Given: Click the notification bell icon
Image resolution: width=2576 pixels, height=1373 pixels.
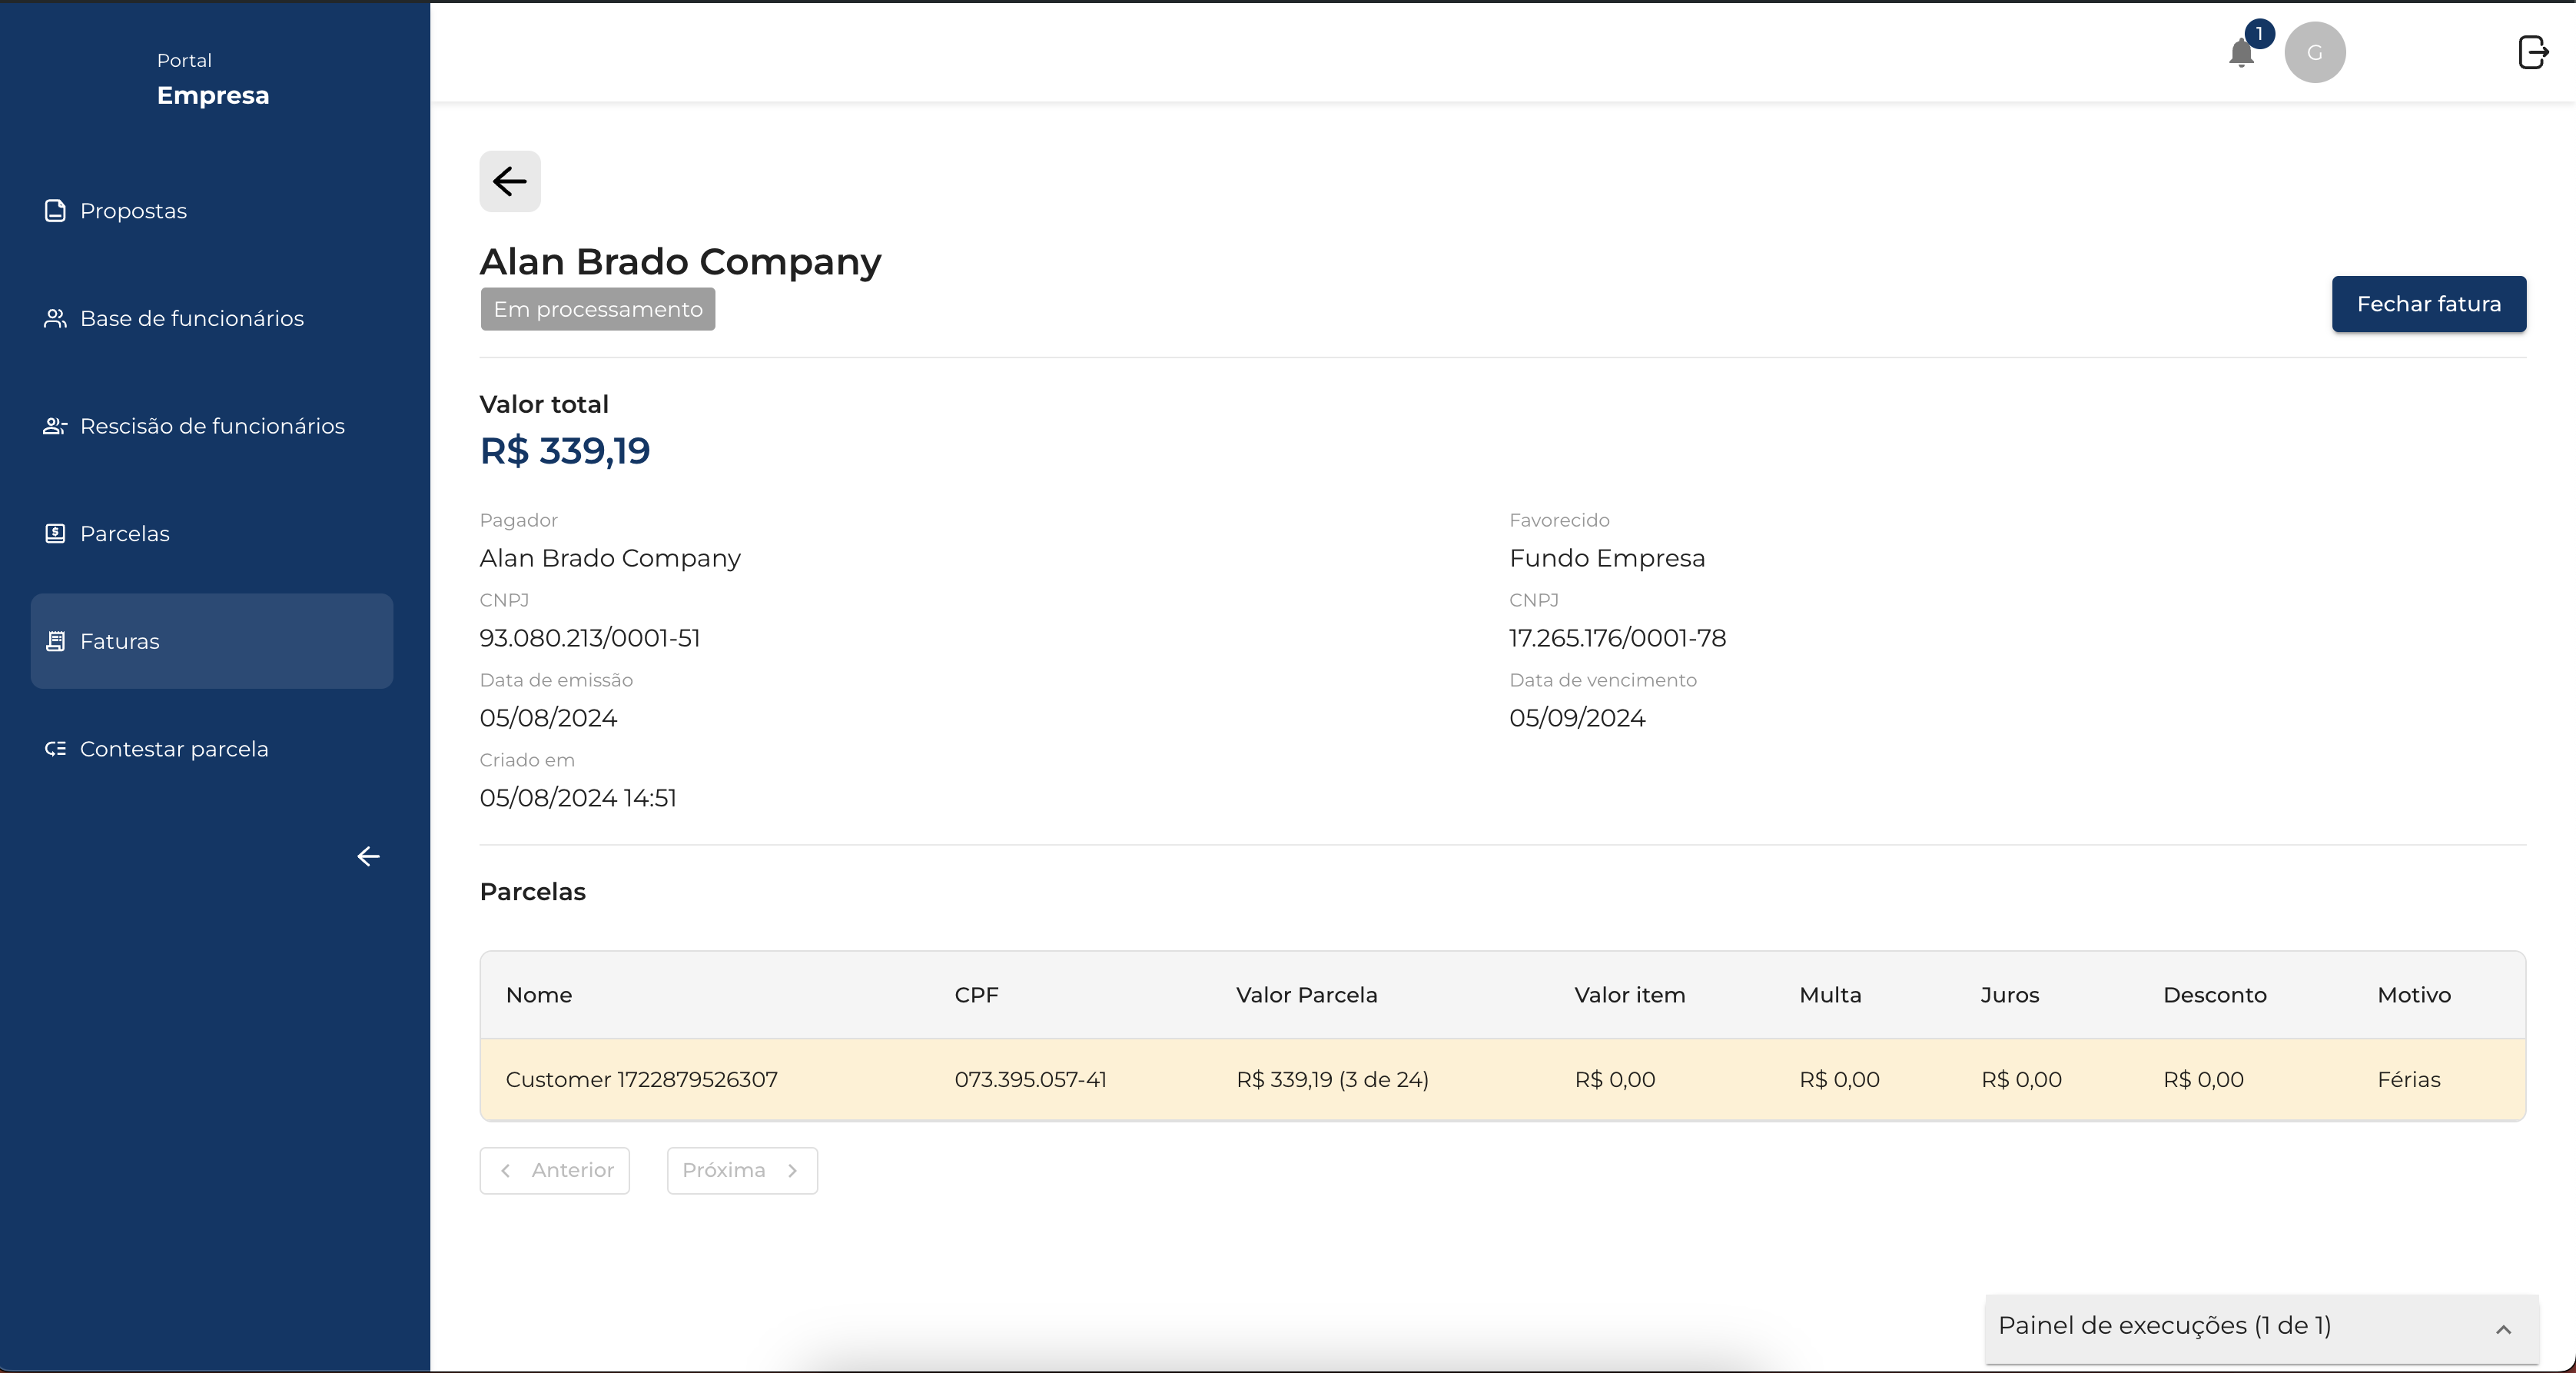Looking at the screenshot, I should click(2241, 53).
